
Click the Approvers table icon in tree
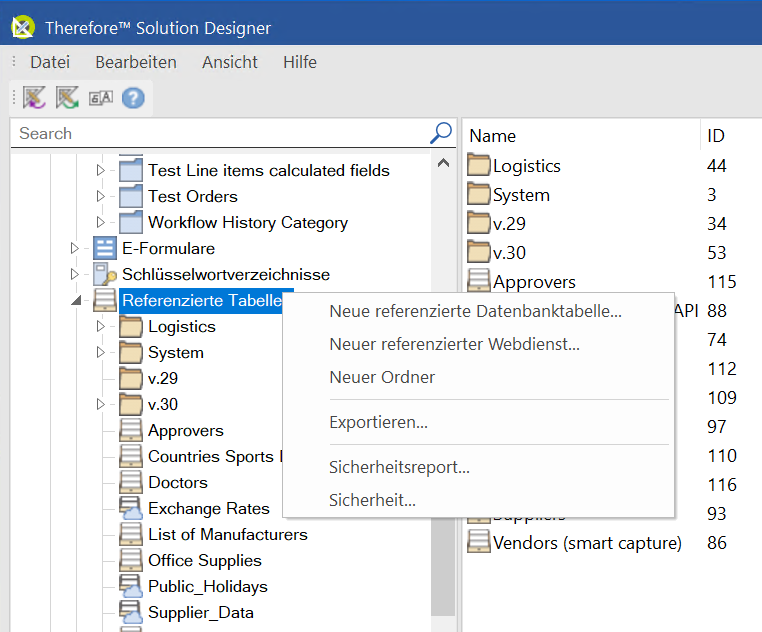[131, 430]
